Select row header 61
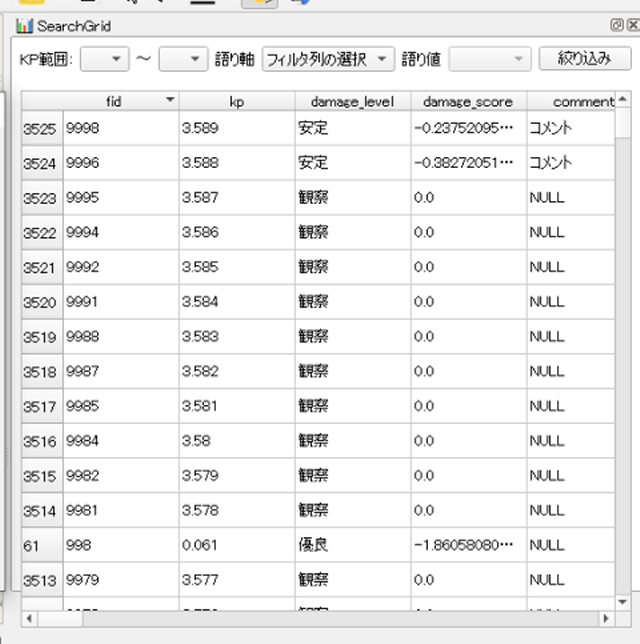 point(41,545)
